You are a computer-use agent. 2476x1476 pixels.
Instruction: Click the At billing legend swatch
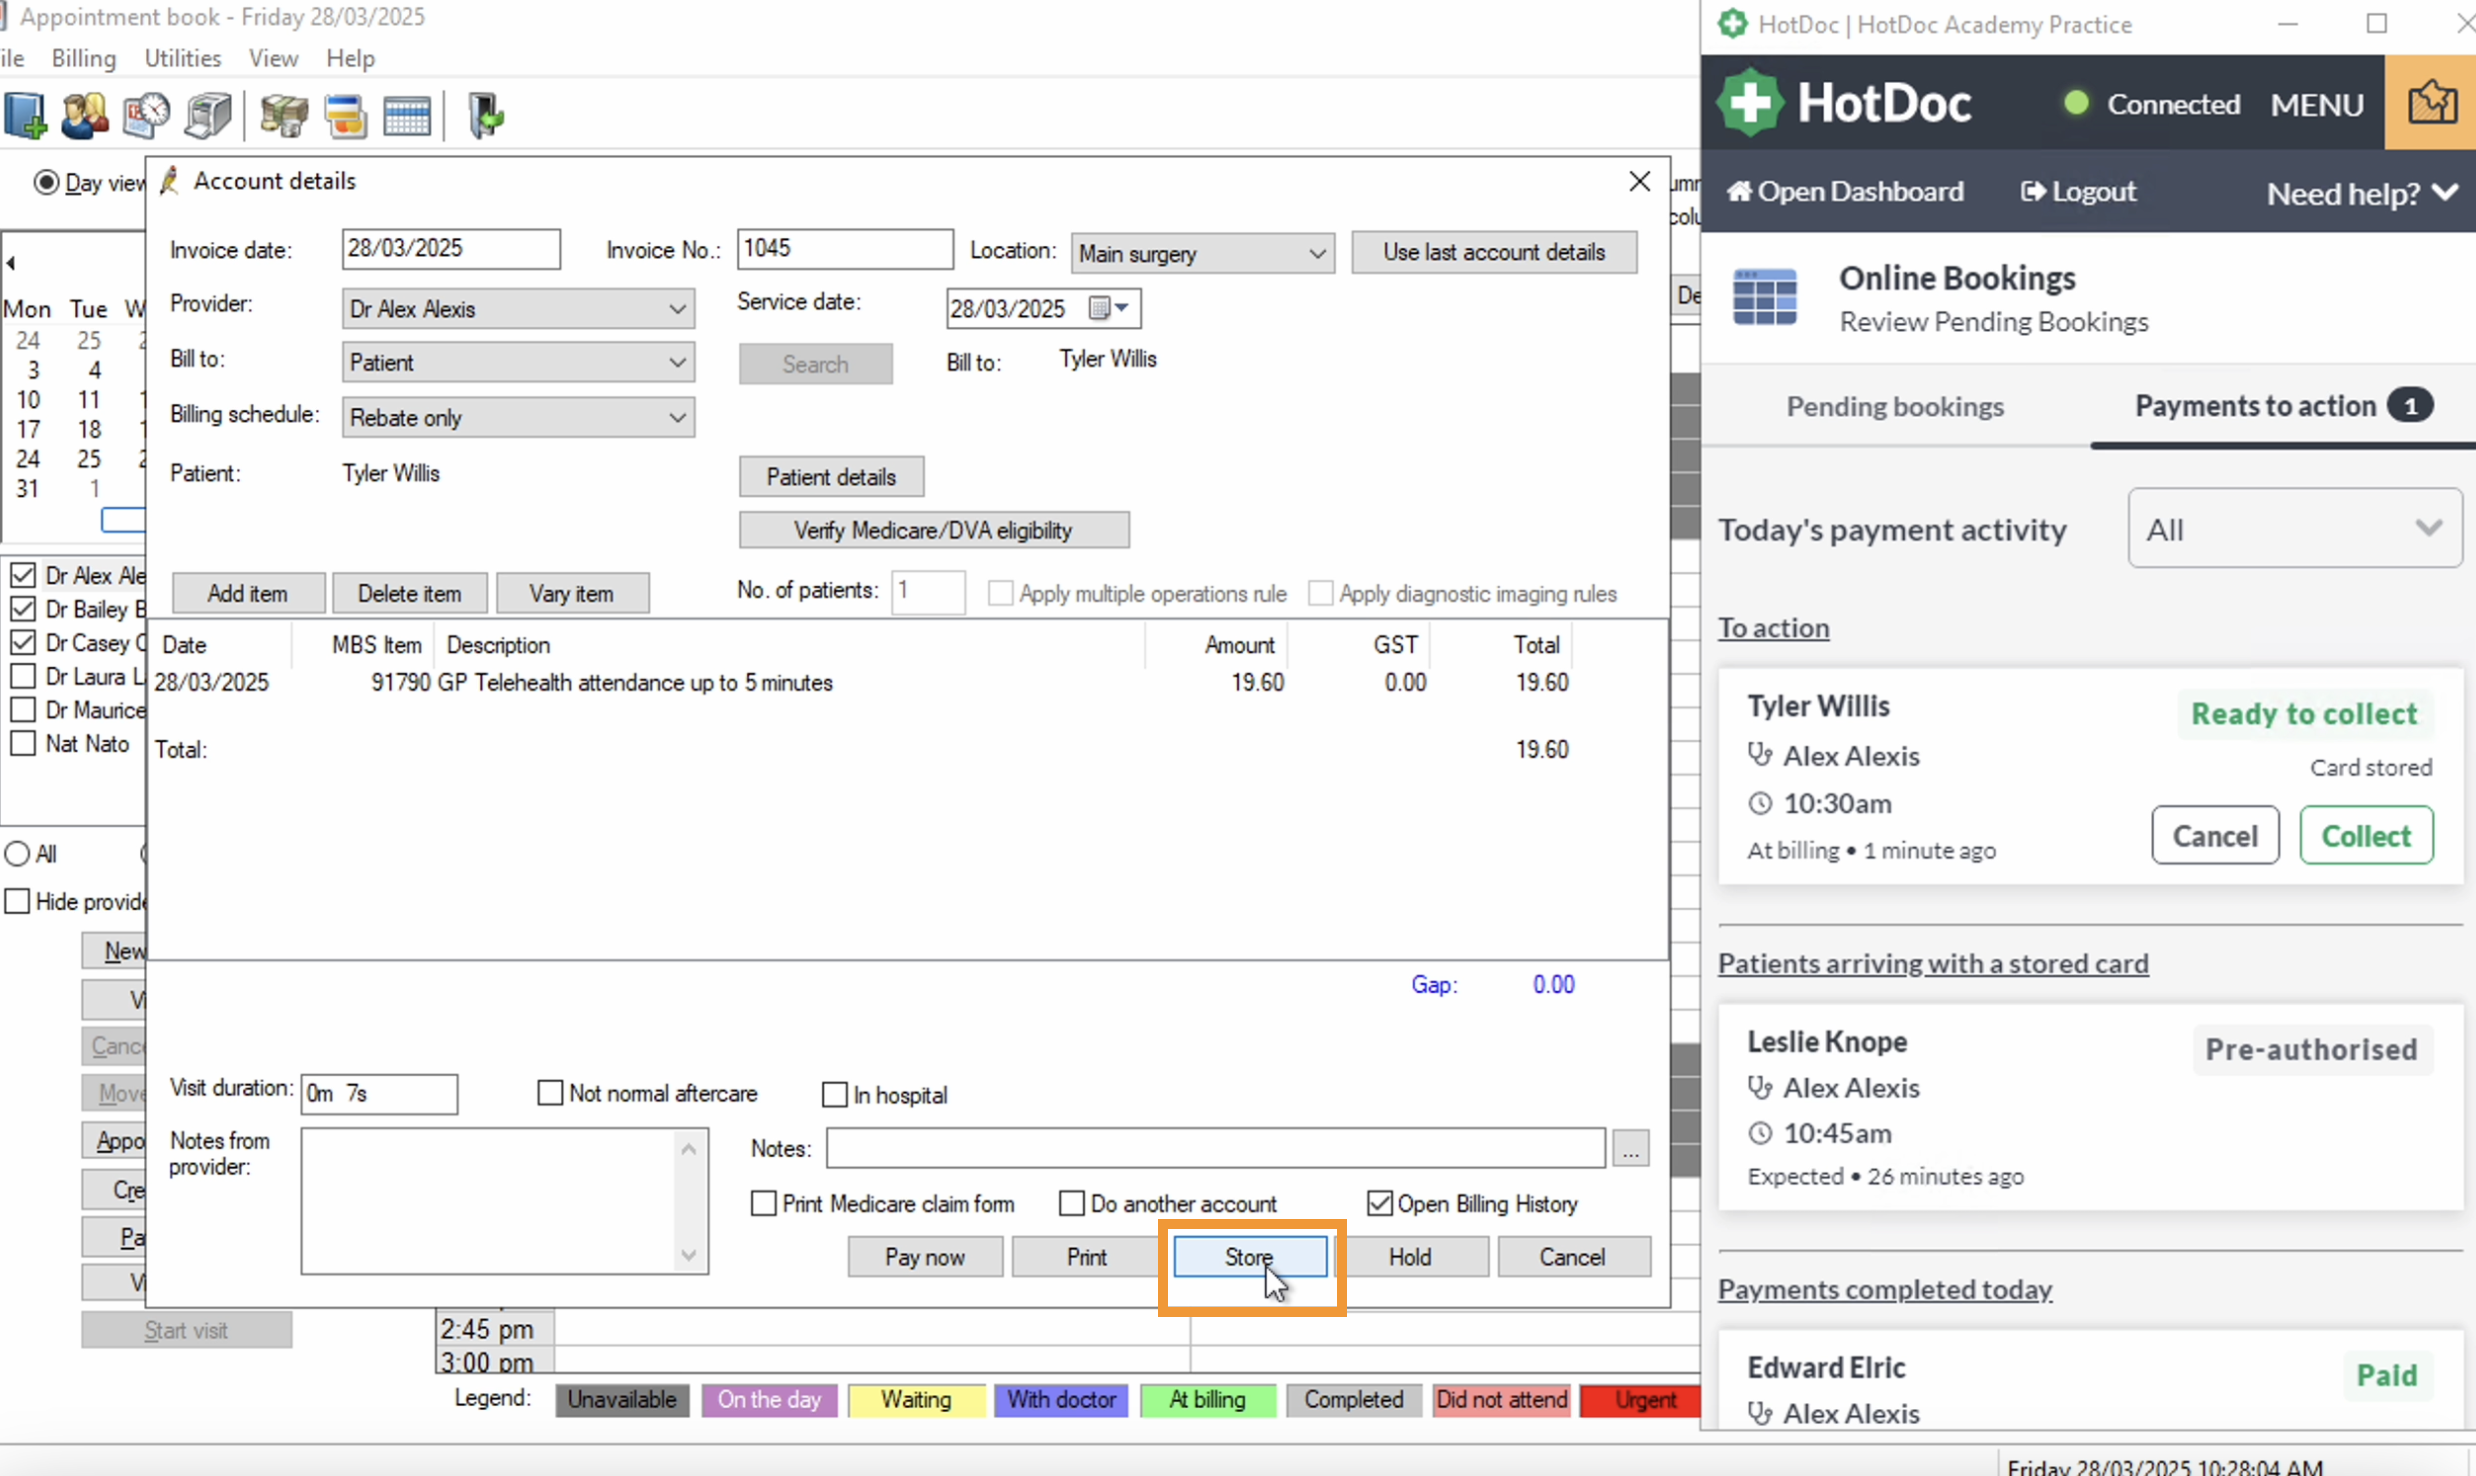pyautogui.click(x=1208, y=1399)
